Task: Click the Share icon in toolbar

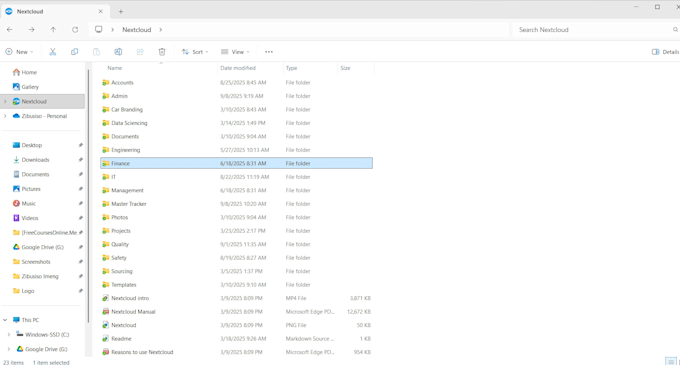Action: tap(140, 52)
